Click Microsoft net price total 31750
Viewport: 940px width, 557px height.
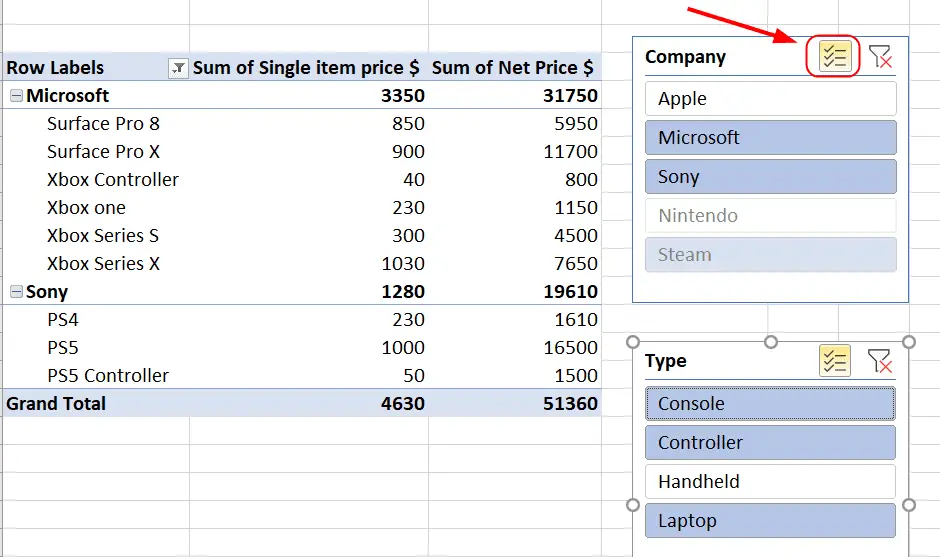570,95
